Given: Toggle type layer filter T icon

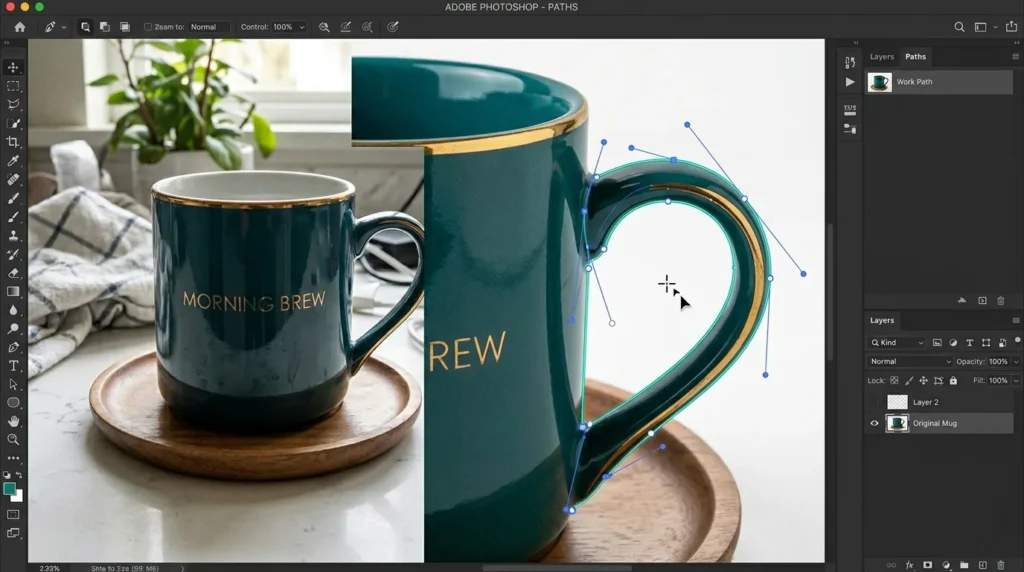Looking at the screenshot, I should tap(969, 342).
